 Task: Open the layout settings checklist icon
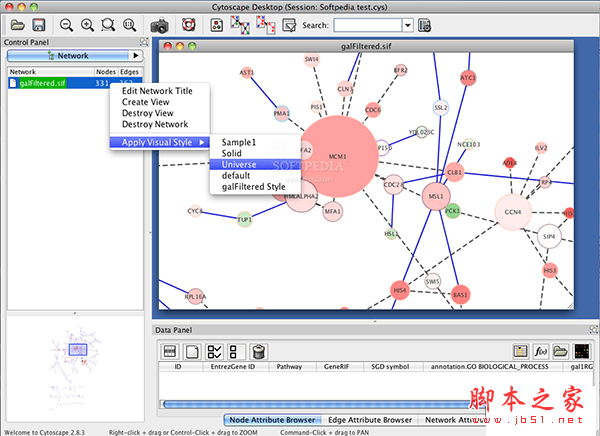[x=289, y=26]
